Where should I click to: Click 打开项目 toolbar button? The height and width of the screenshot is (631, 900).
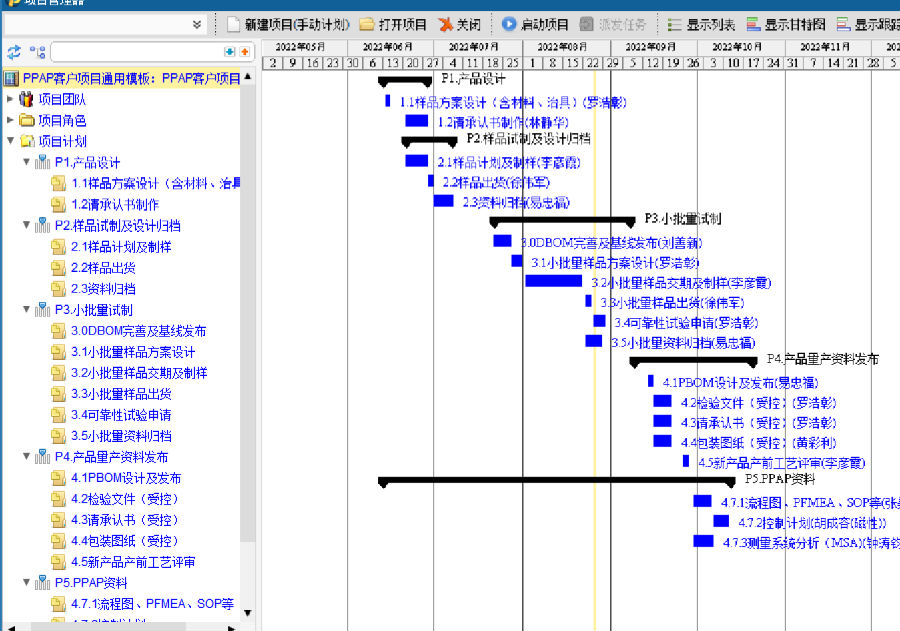[x=393, y=25]
